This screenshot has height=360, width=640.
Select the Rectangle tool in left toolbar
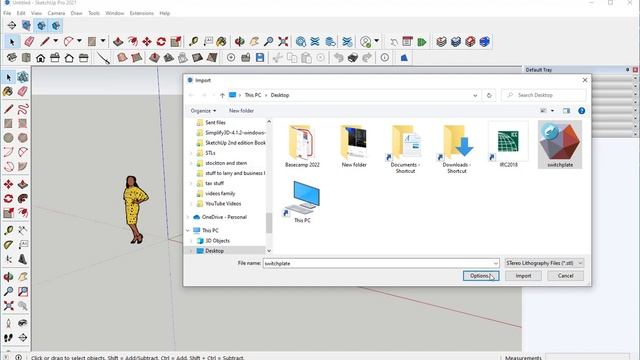pos(8,123)
